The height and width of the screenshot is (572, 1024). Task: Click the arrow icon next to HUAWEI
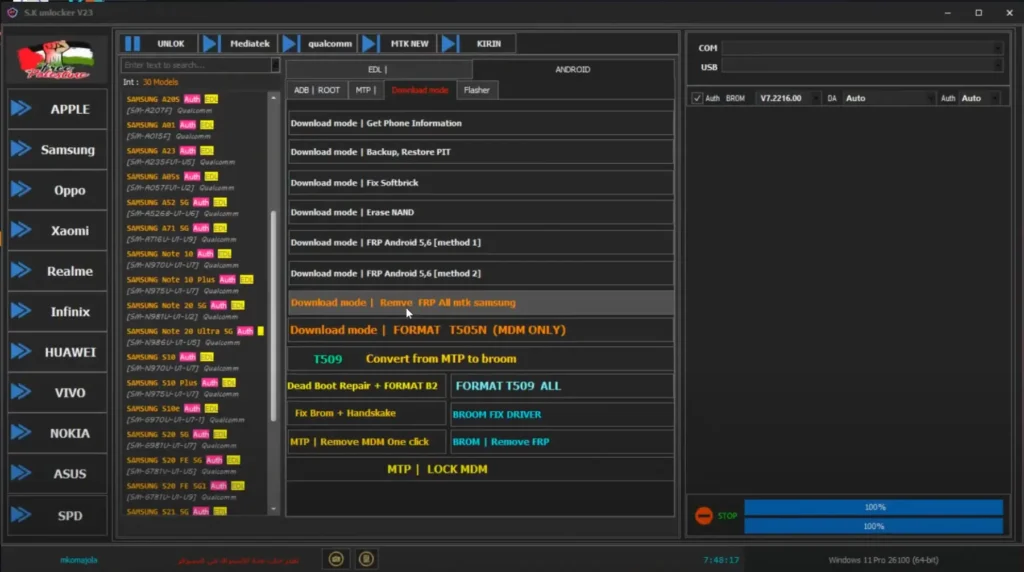21,352
